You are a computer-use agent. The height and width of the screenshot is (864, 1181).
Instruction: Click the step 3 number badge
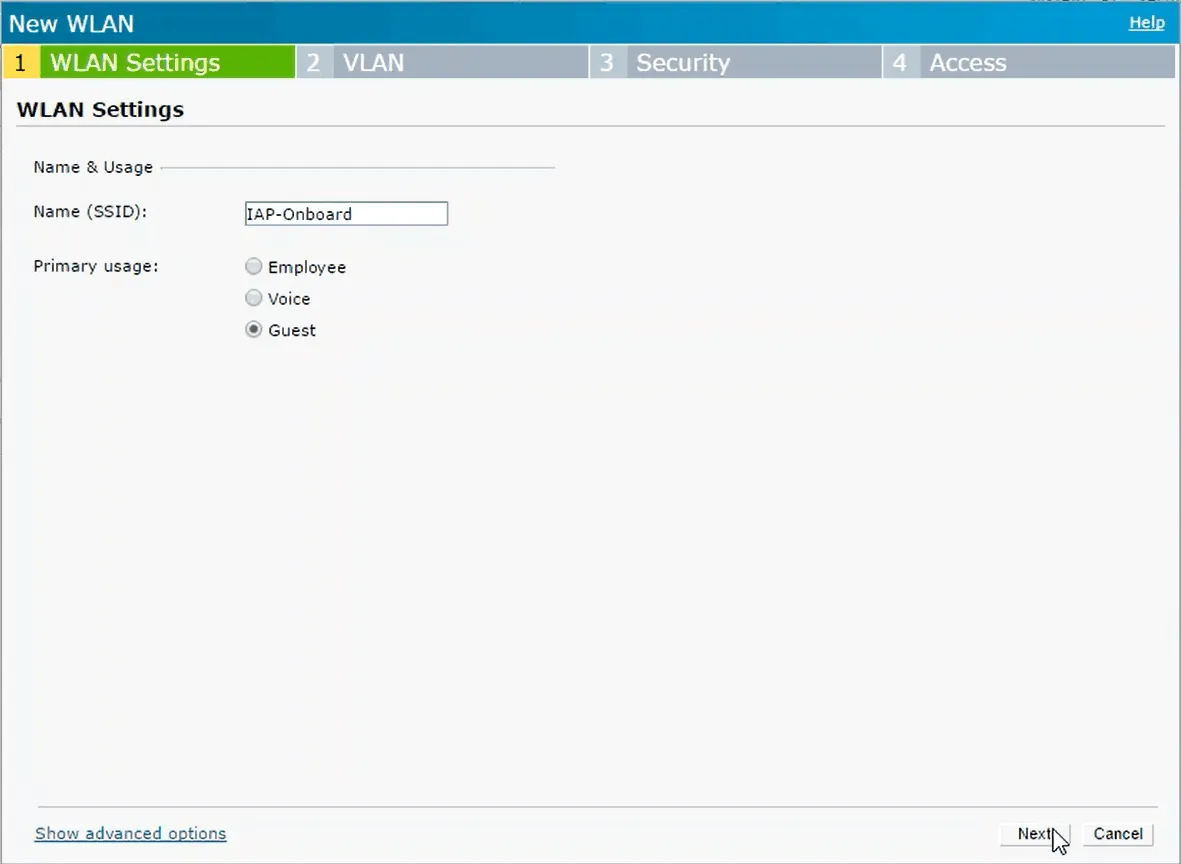606,63
